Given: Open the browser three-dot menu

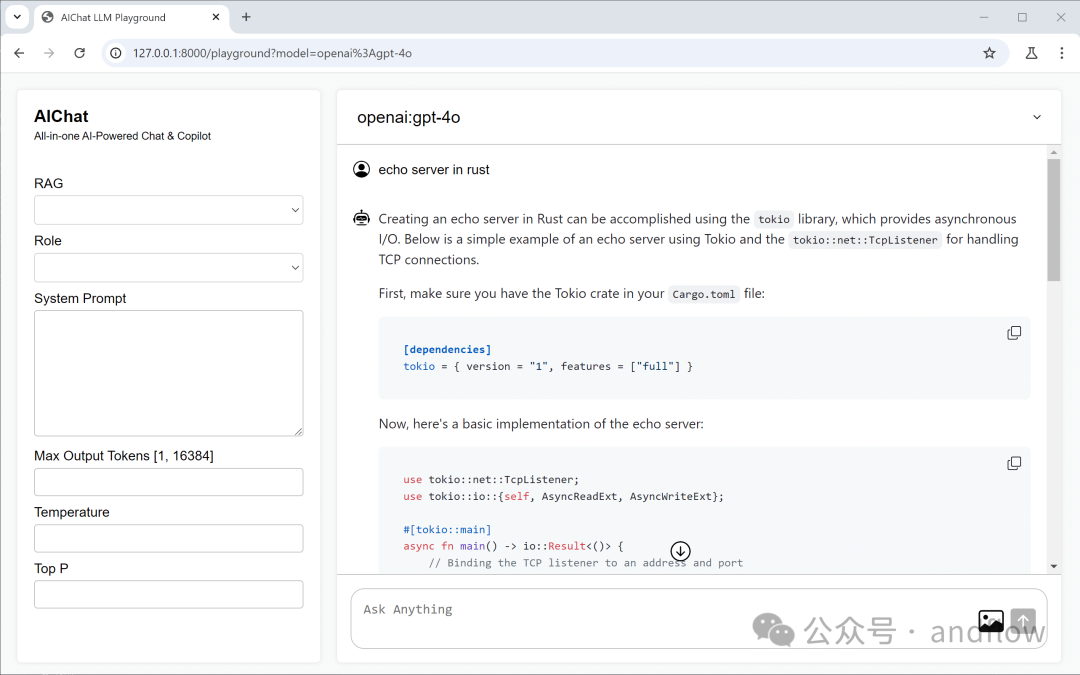Looking at the screenshot, I should coord(1061,53).
